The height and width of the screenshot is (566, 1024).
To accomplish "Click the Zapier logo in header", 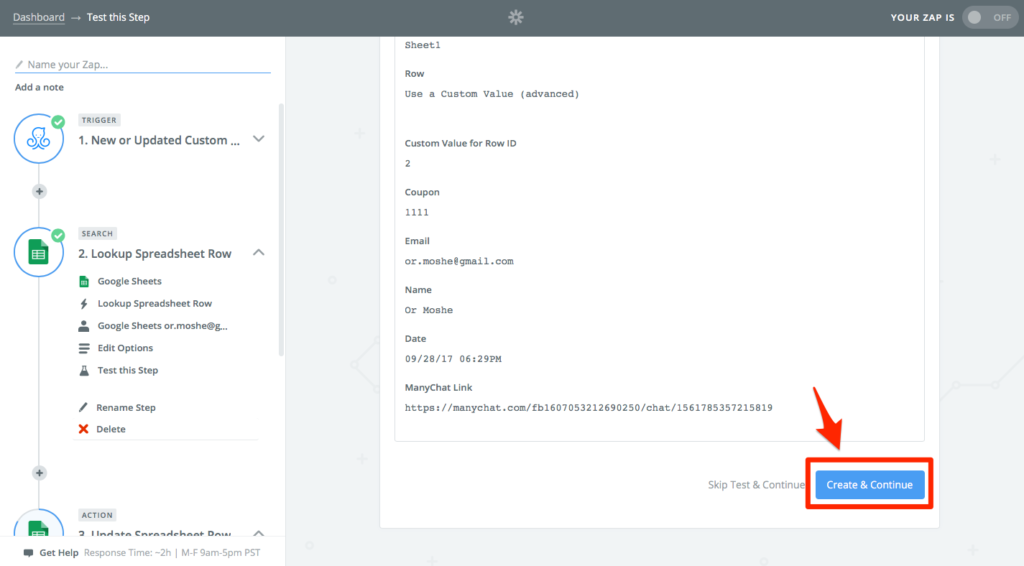I will (516, 18).
